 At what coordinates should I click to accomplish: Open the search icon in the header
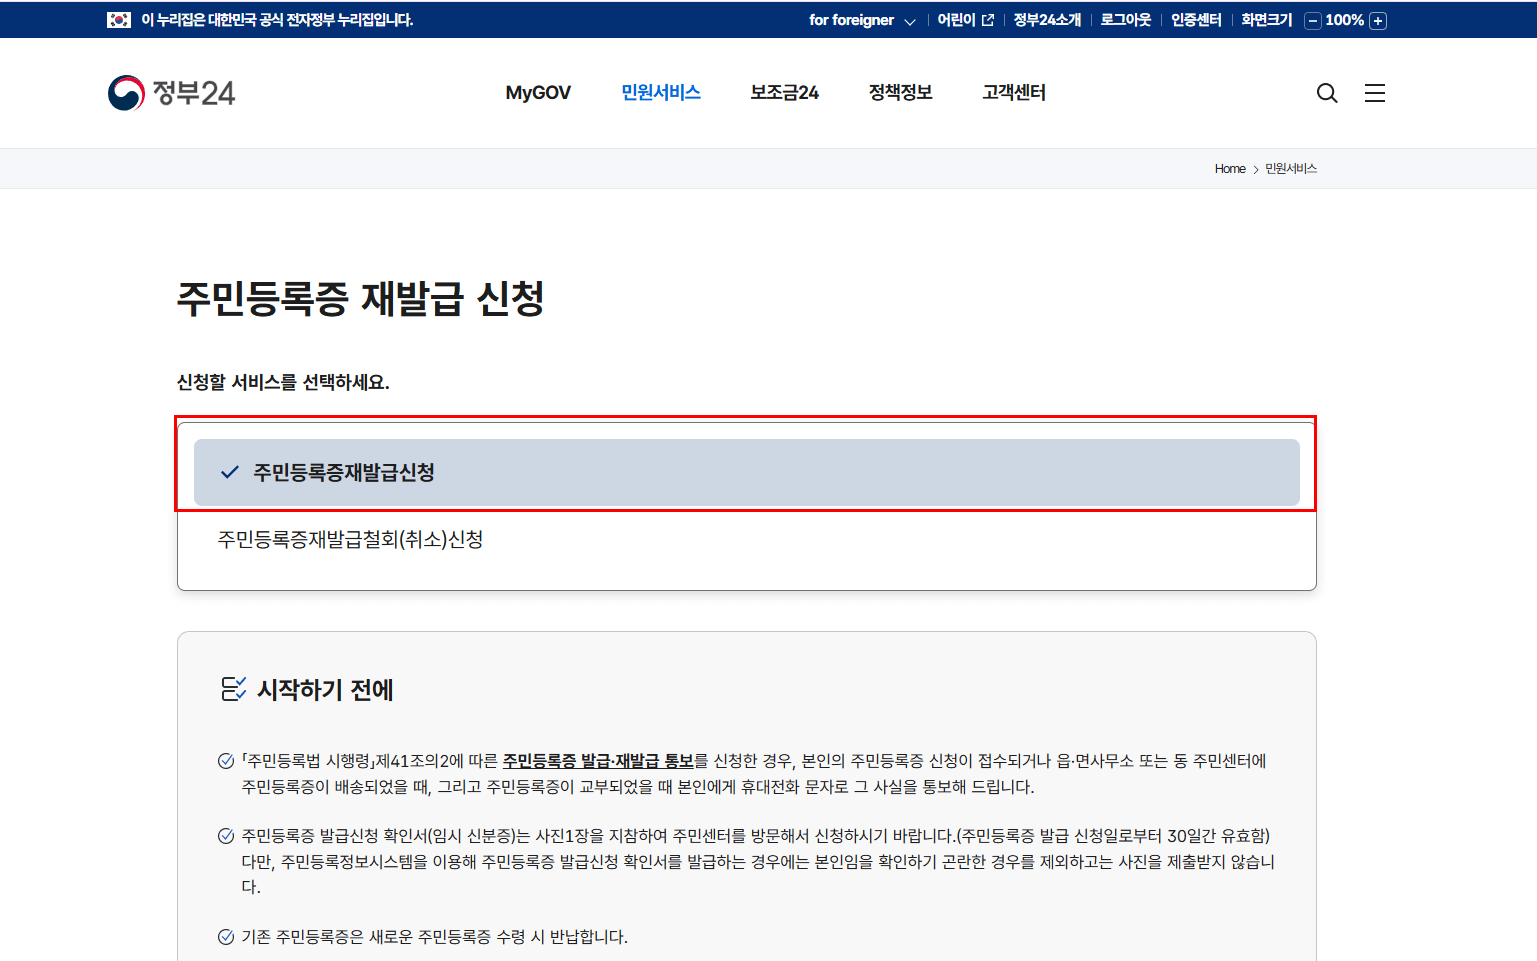[1327, 92]
